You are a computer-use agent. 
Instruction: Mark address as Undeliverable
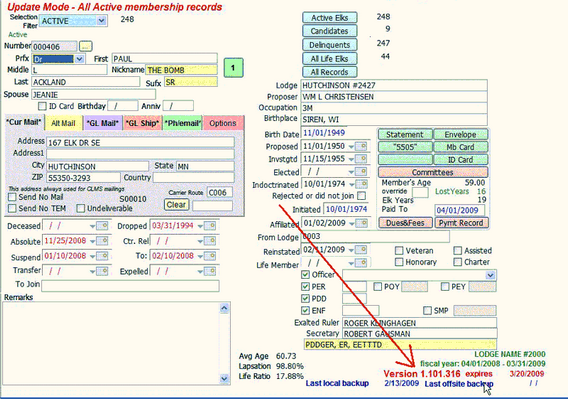tap(80, 208)
